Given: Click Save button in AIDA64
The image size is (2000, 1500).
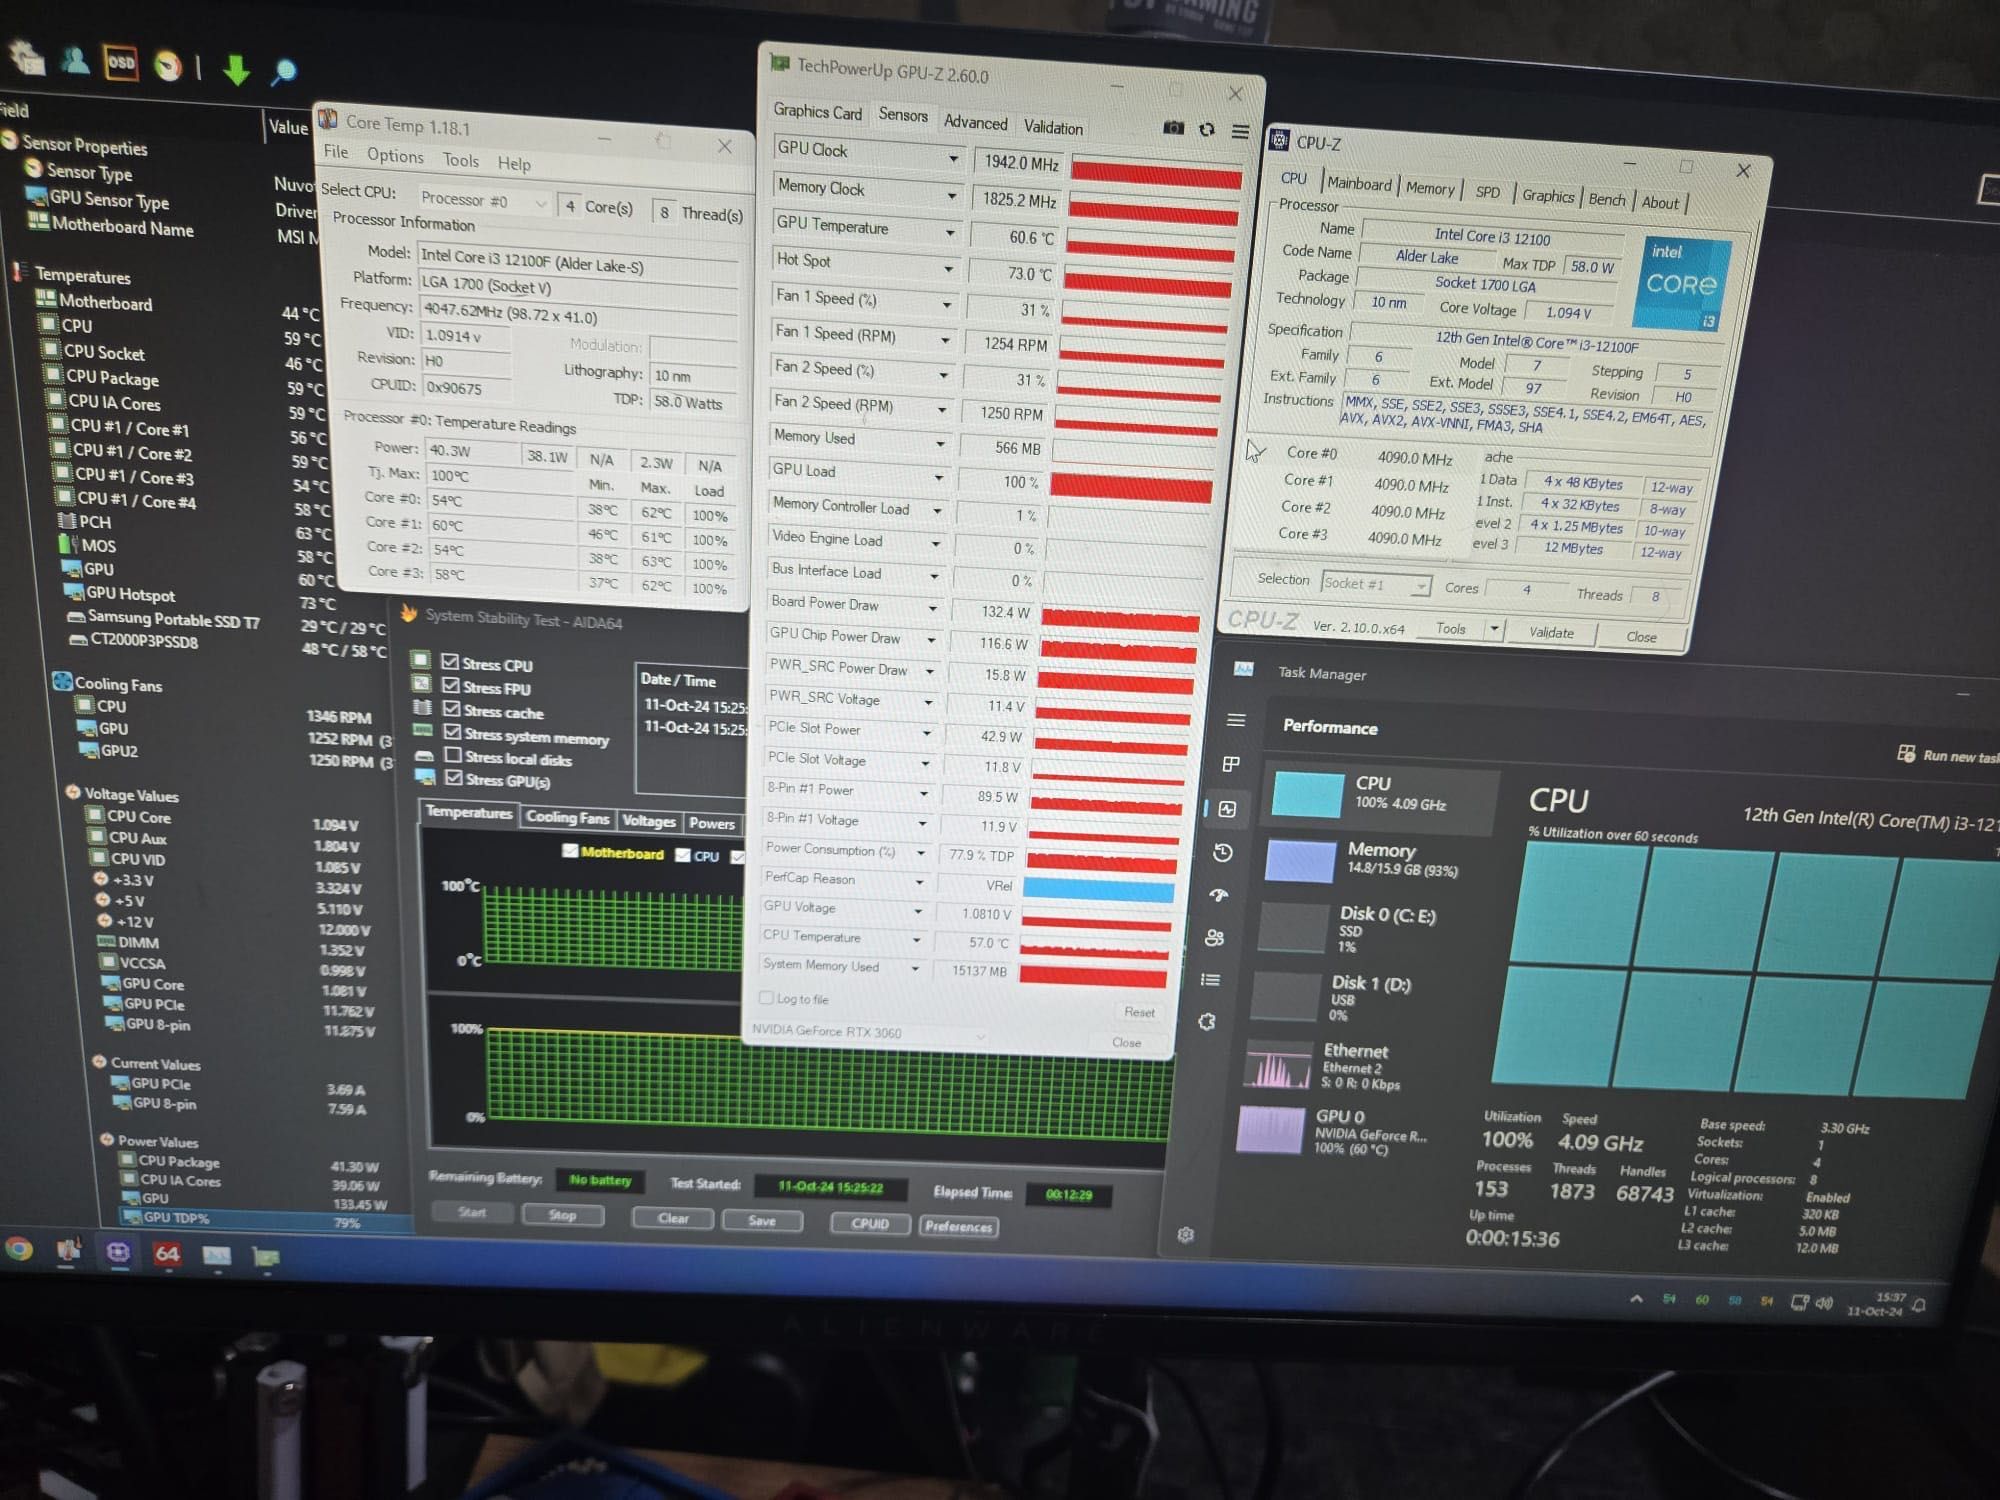Looking at the screenshot, I should click(x=762, y=1221).
